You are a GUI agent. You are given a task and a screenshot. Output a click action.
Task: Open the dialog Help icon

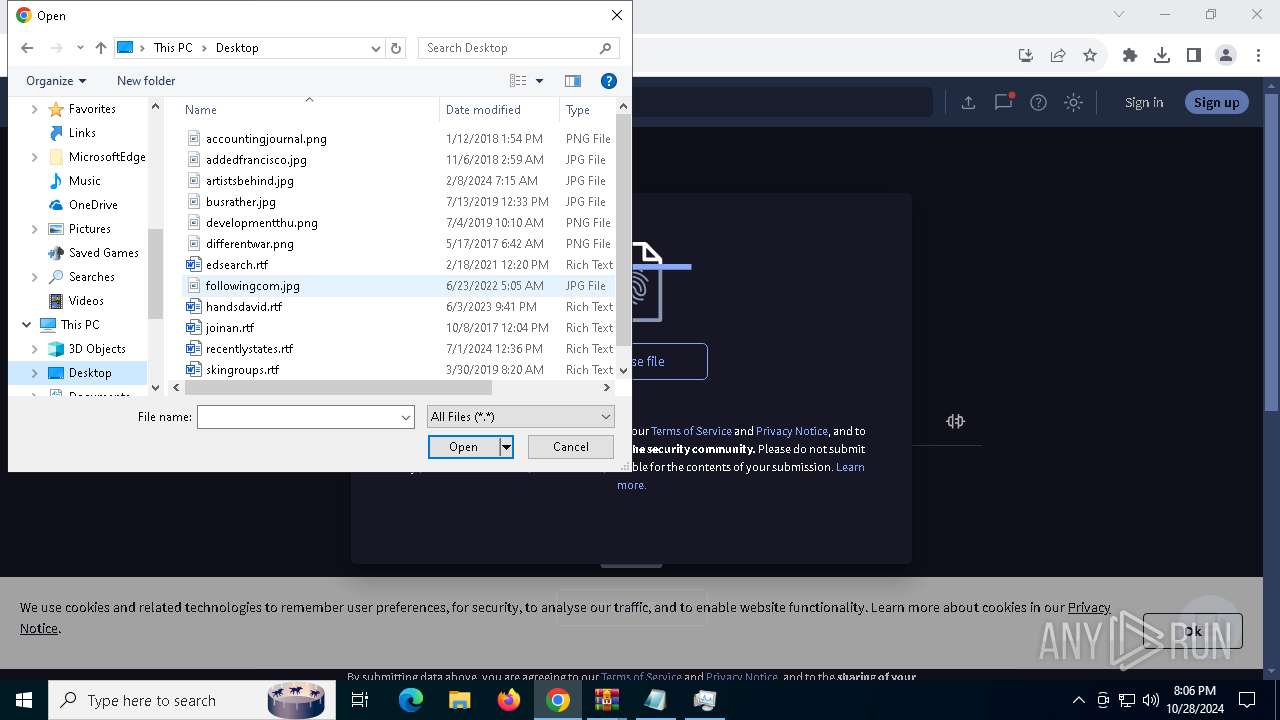tap(608, 81)
